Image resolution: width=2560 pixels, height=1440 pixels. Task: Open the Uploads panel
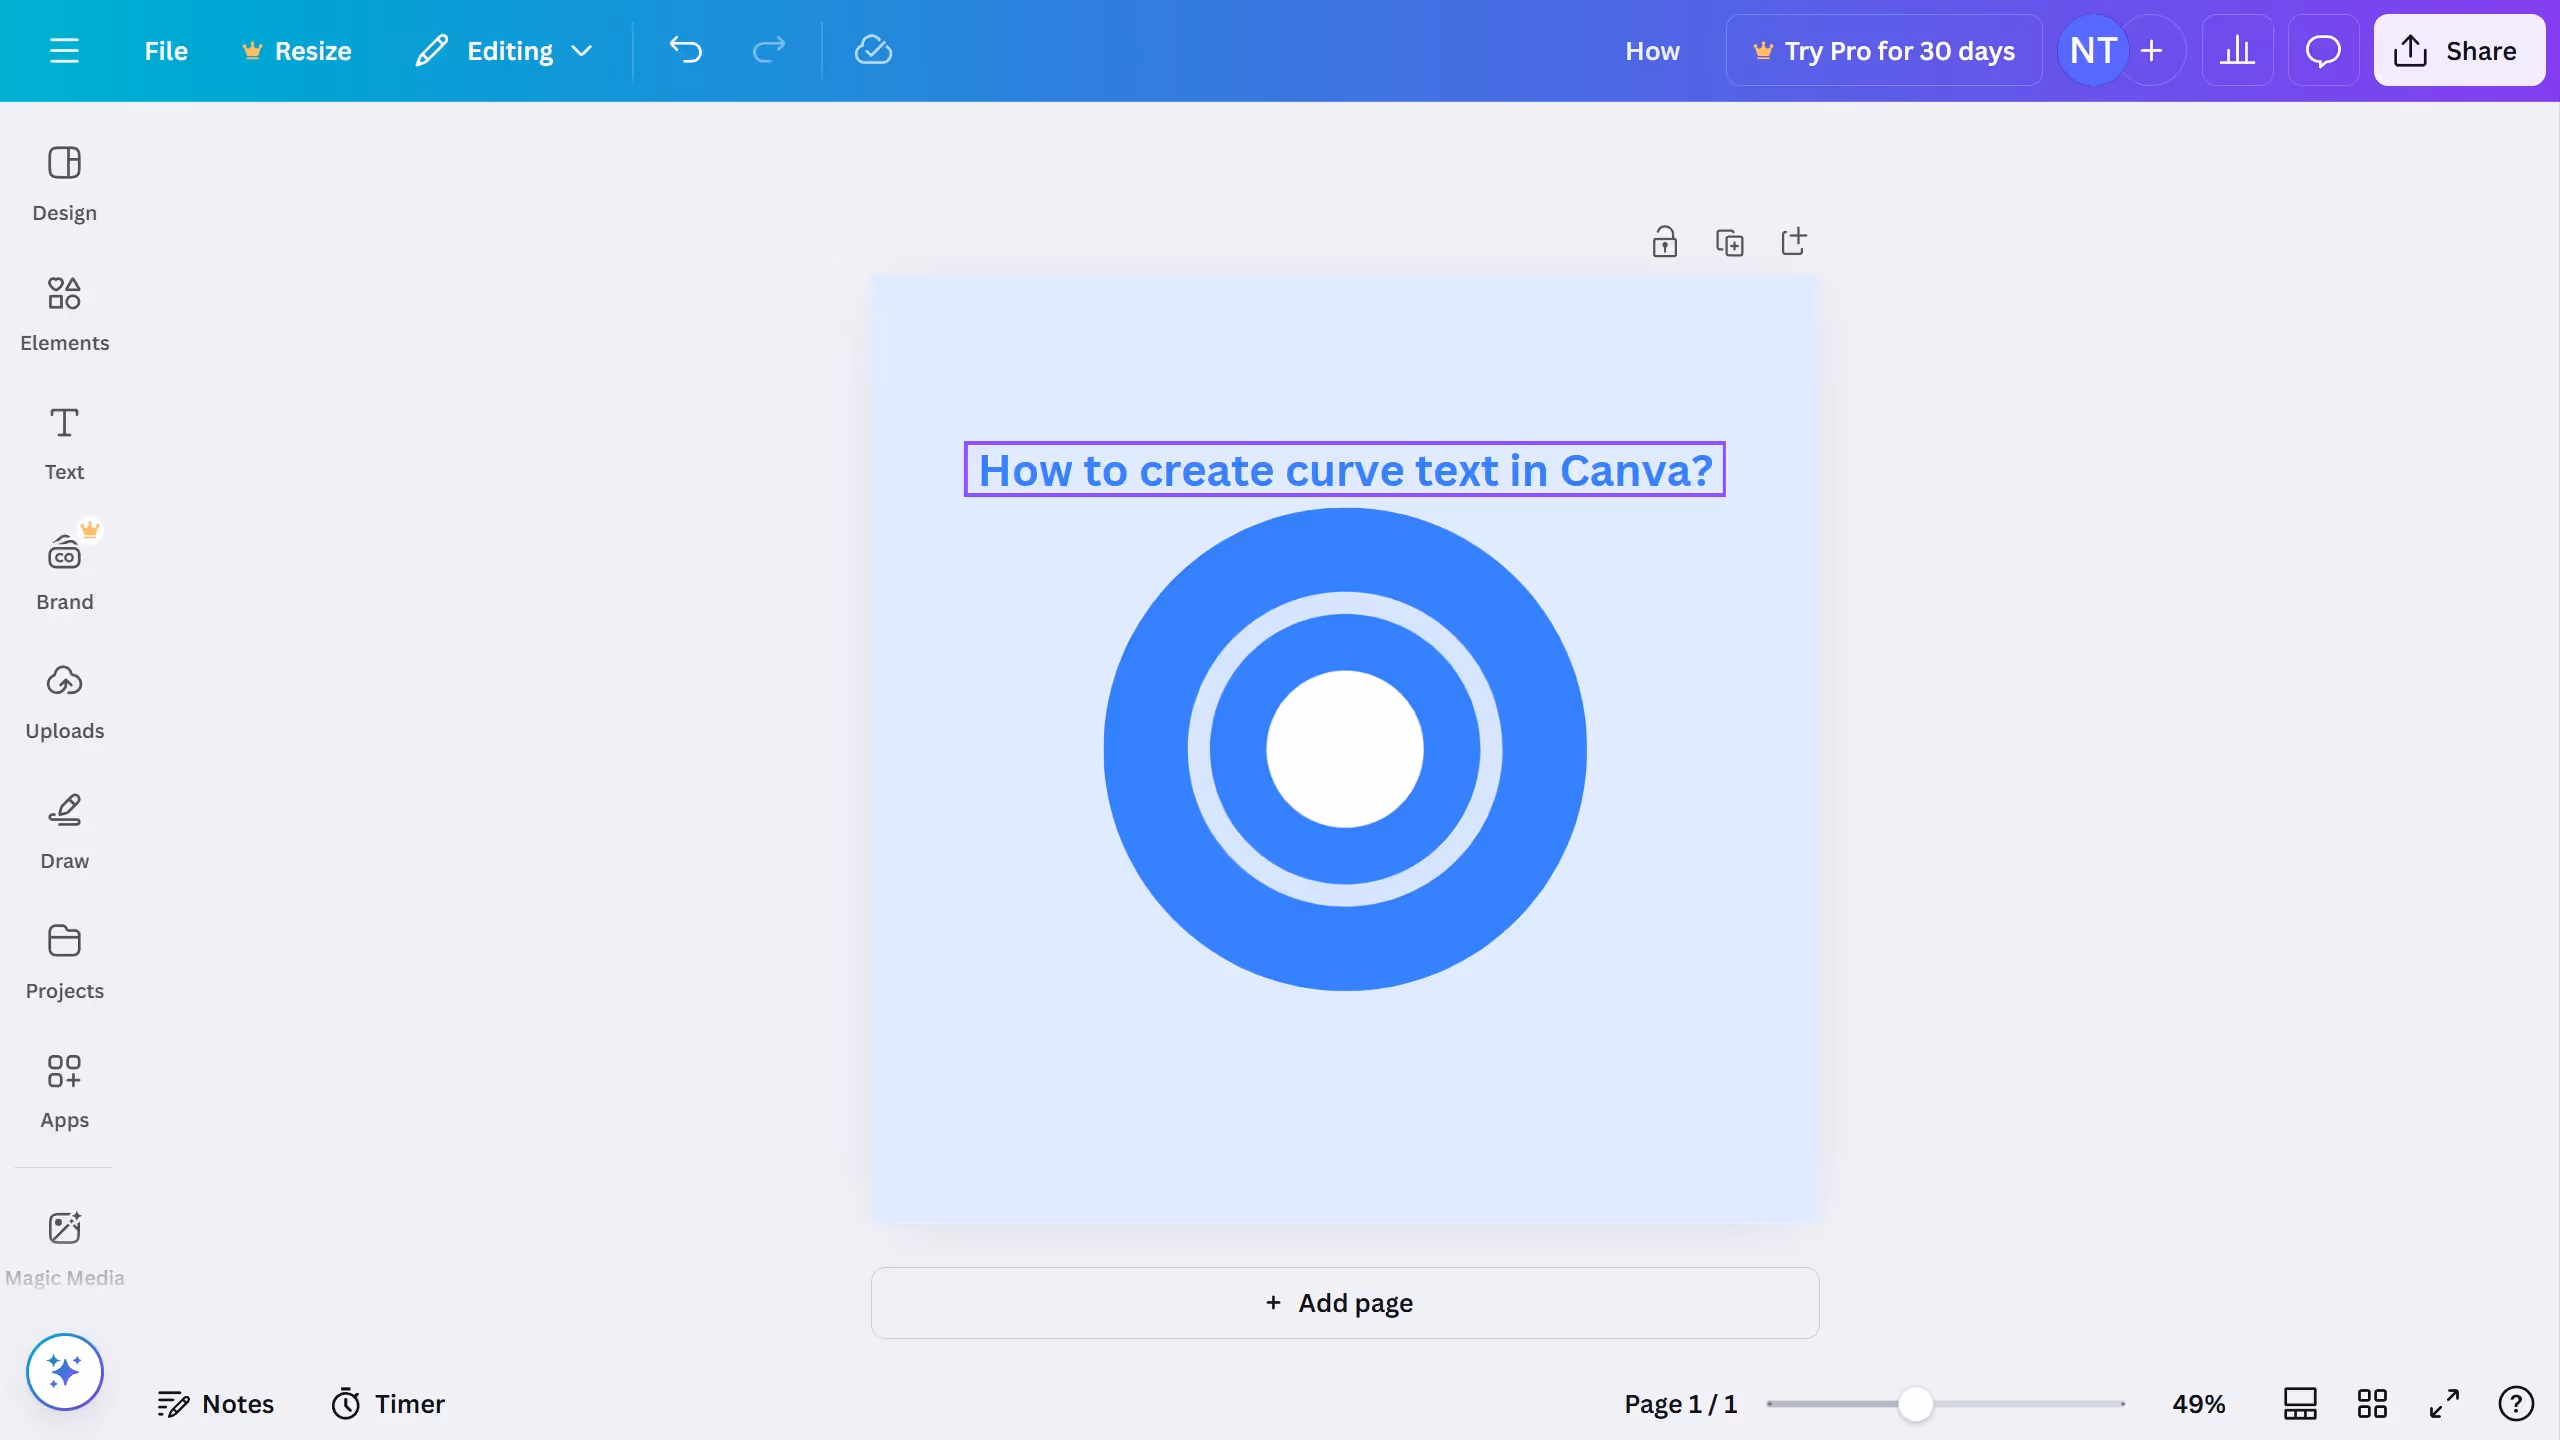click(64, 700)
